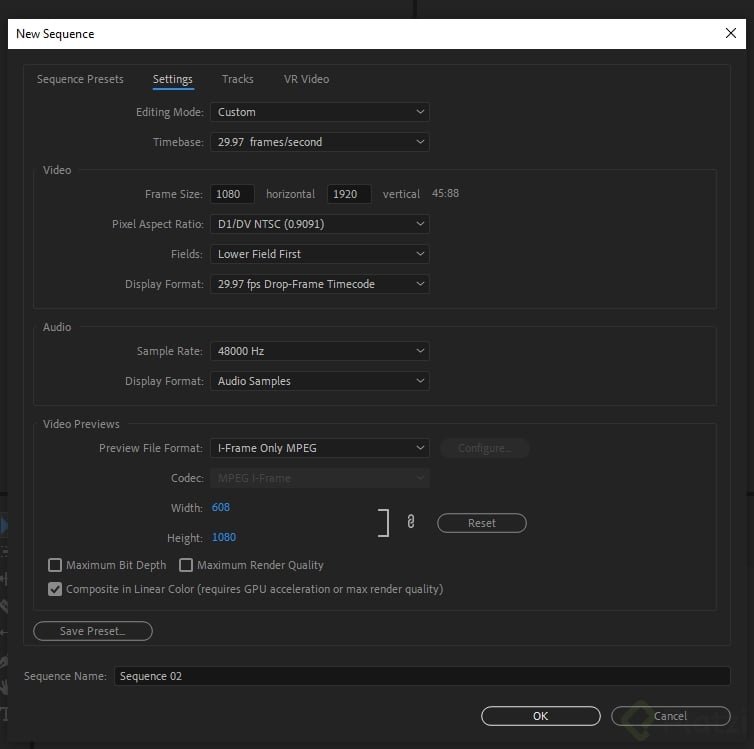Screen dimensions: 754x749
Task: Open the audio Display Format dropdown
Action: point(320,381)
